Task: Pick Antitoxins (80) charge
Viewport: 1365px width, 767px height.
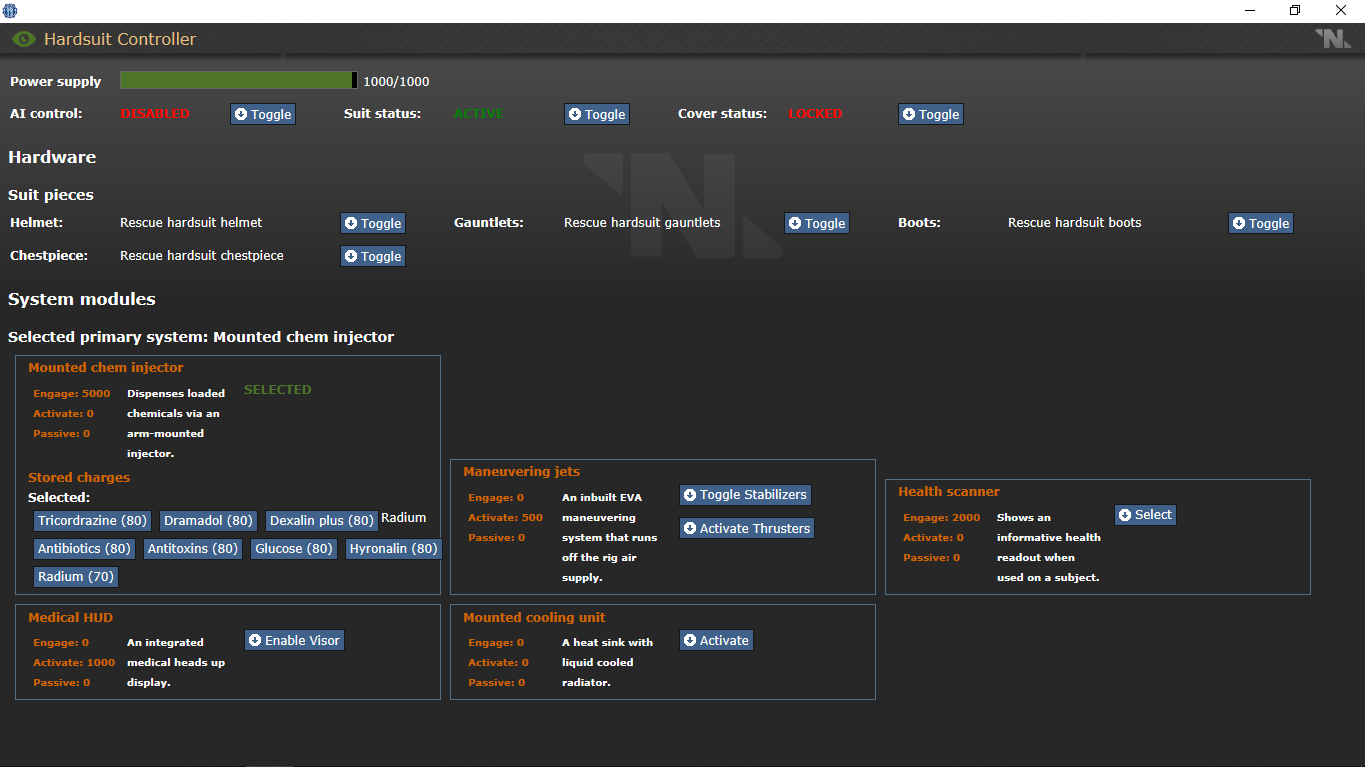Action: pos(193,548)
